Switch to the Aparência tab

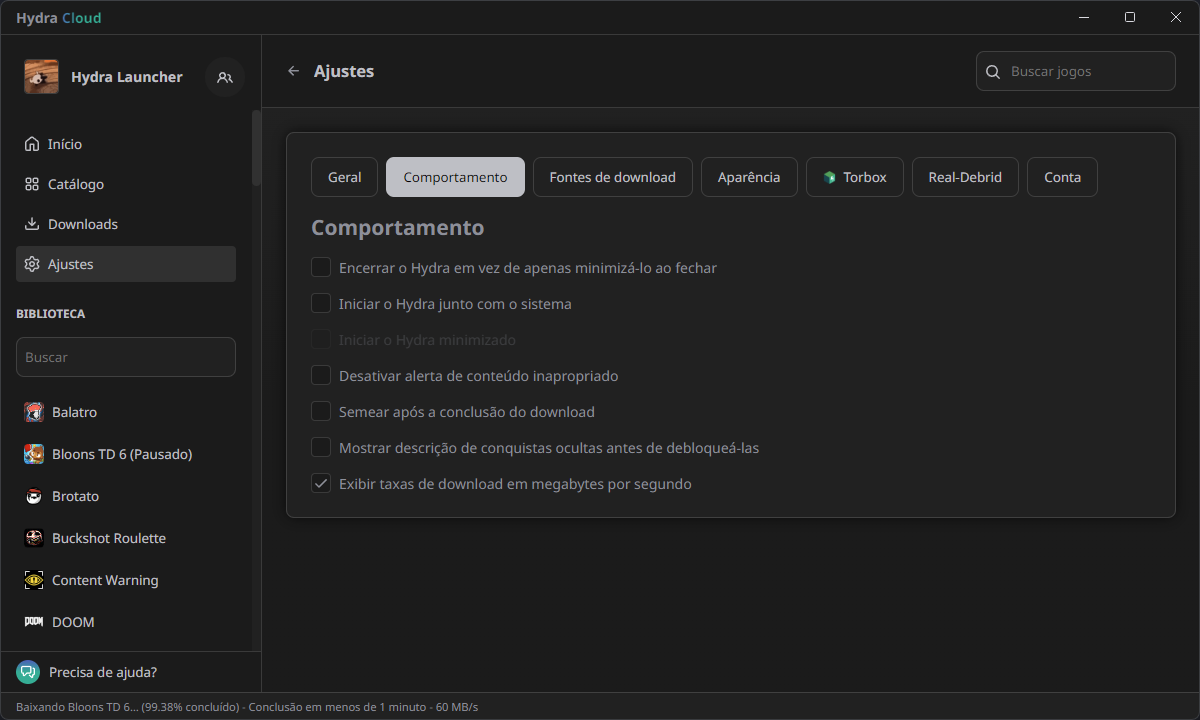(x=748, y=177)
